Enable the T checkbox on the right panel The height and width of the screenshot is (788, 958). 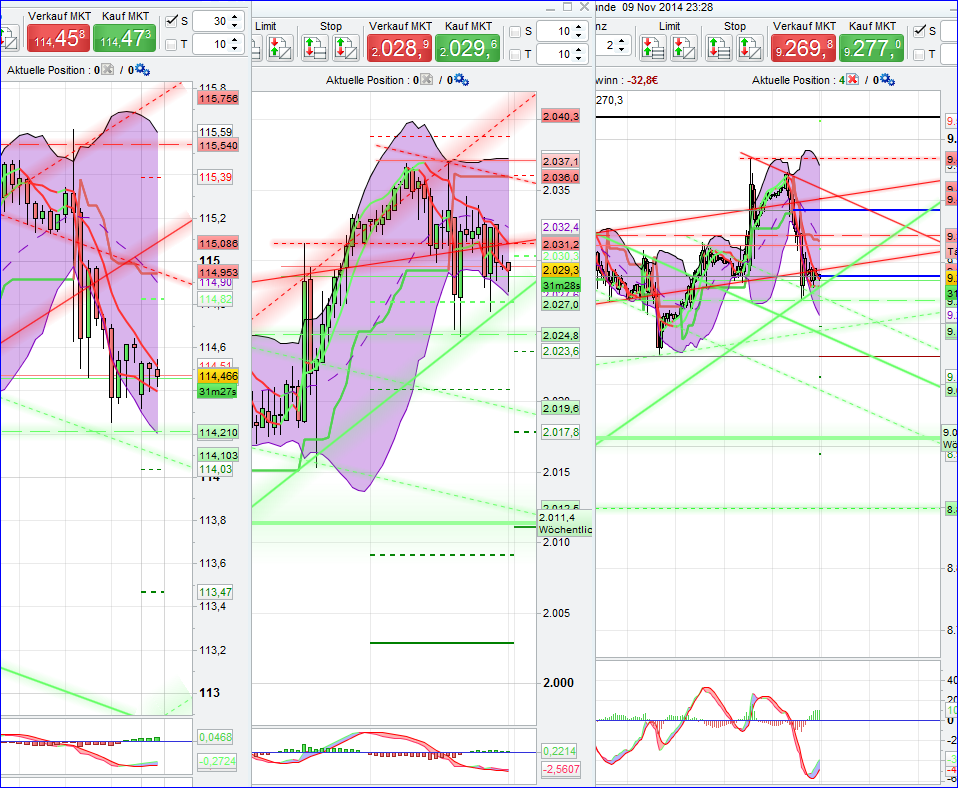919,55
